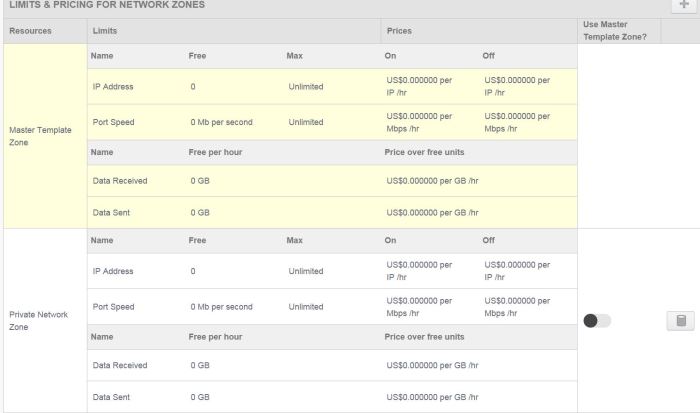Screen dimensions: 700x413
Task: Select Data Received row in Private Network Zone
Action: click(x=120, y=366)
